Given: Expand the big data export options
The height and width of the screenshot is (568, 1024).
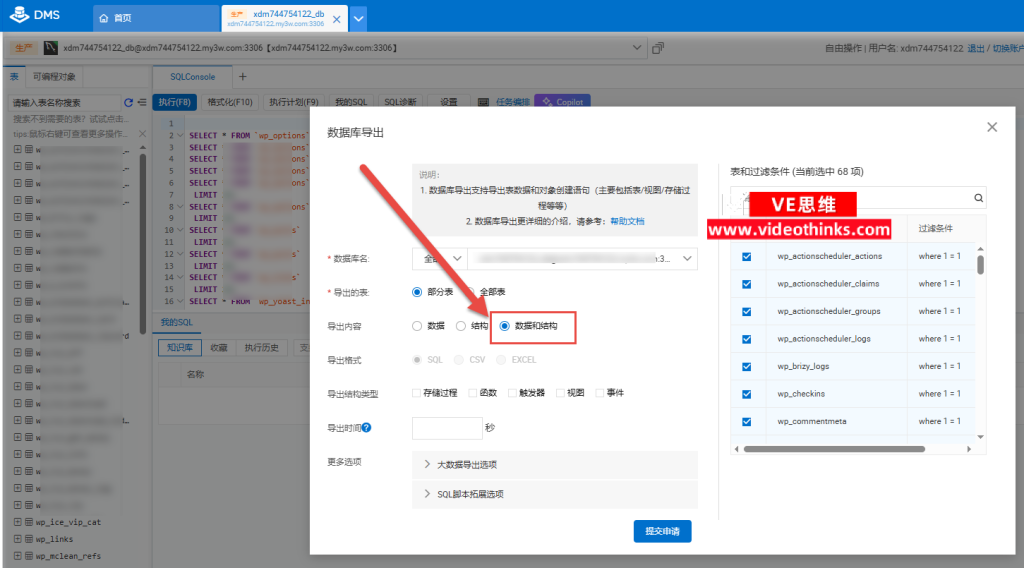Looking at the screenshot, I should click(x=554, y=464).
